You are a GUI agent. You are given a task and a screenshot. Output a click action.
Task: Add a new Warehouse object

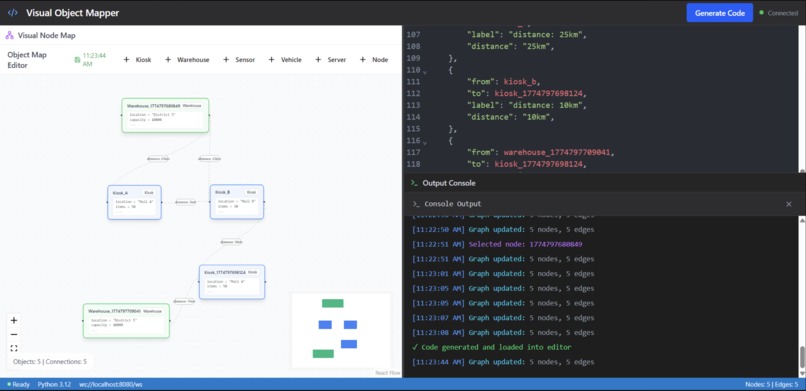187,60
